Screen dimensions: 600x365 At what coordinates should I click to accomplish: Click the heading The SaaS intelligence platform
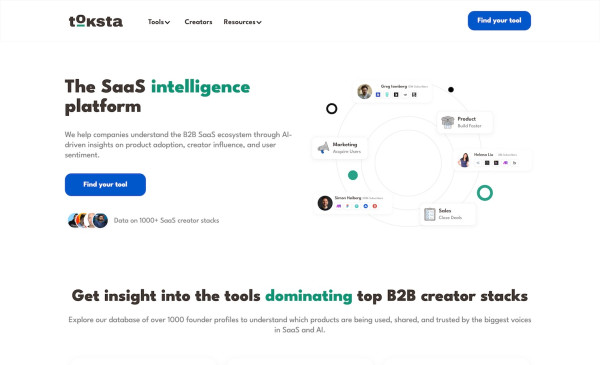(157, 96)
